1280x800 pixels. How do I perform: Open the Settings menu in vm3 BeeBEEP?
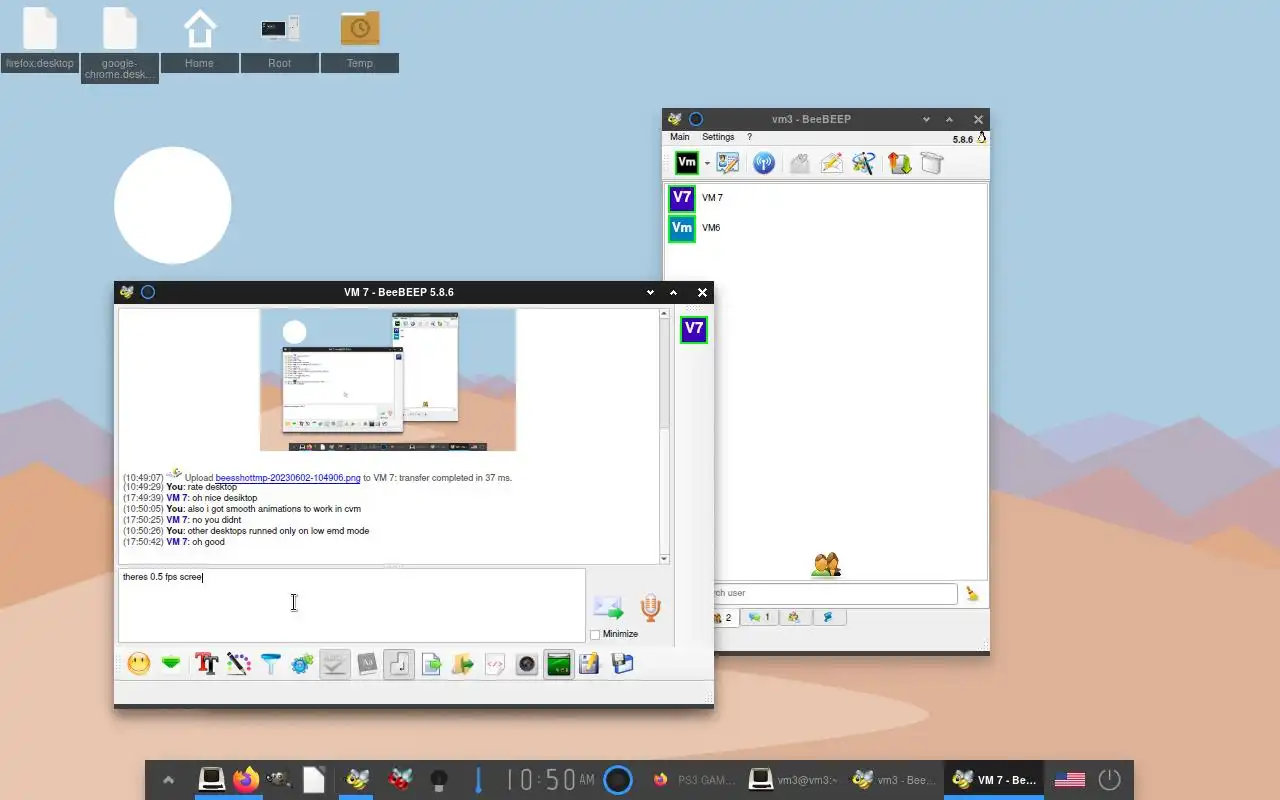[718, 137]
